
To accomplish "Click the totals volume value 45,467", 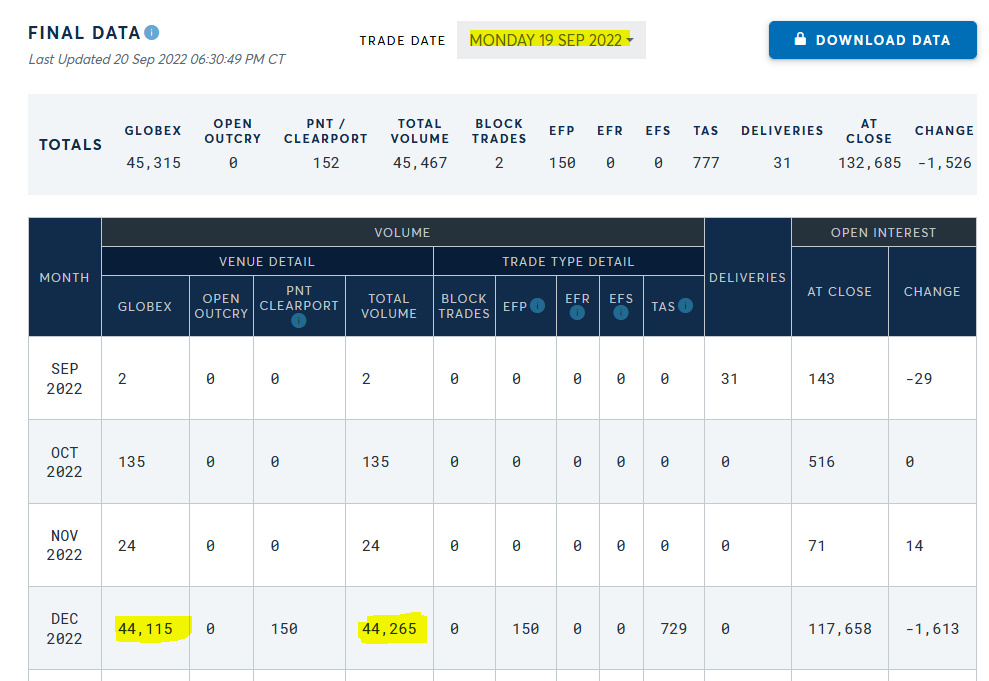I will click(x=420, y=163).
